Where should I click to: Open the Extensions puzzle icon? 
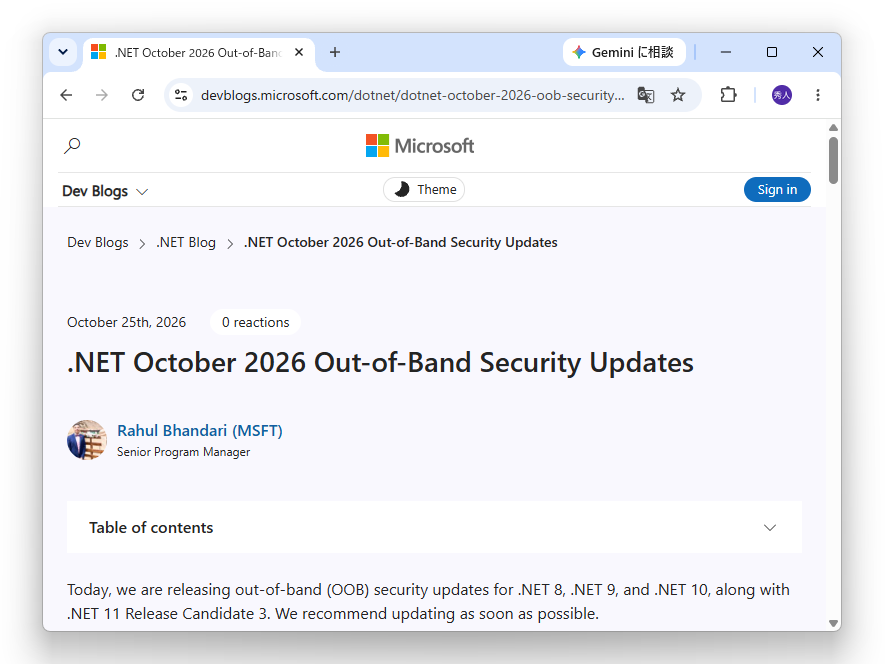(729, 95)
